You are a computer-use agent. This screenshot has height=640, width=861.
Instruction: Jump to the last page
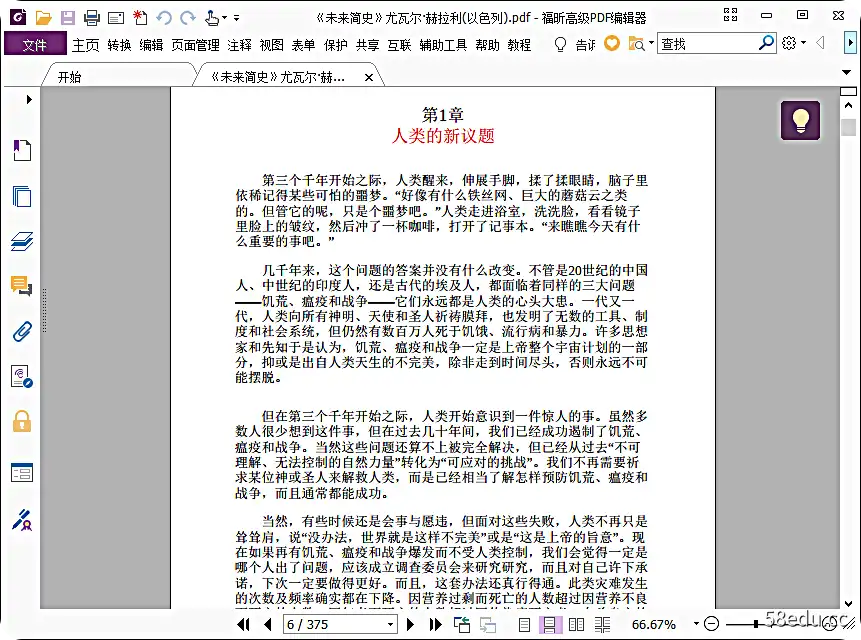point(435,624)
